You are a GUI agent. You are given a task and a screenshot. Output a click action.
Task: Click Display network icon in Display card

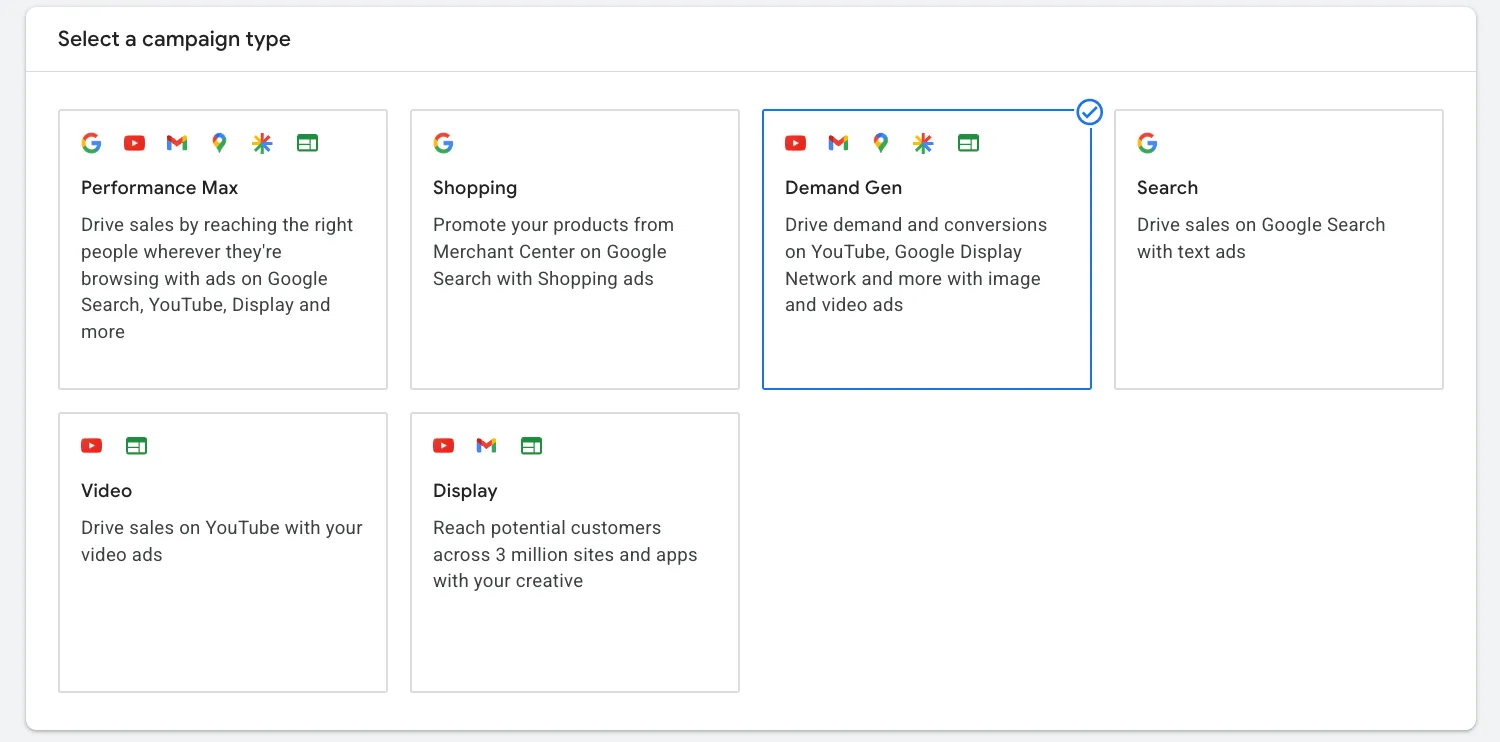(x=531, y=446)
